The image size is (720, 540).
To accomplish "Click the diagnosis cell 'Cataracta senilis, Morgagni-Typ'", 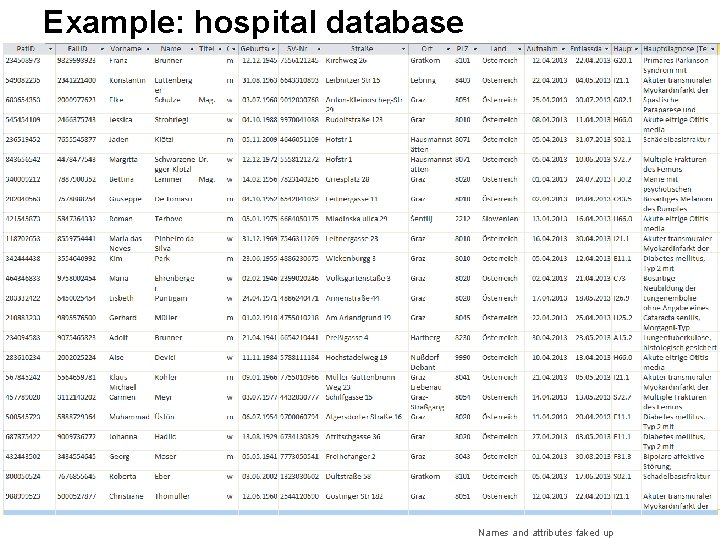I will pyautogui.click(x=671, y=323).
